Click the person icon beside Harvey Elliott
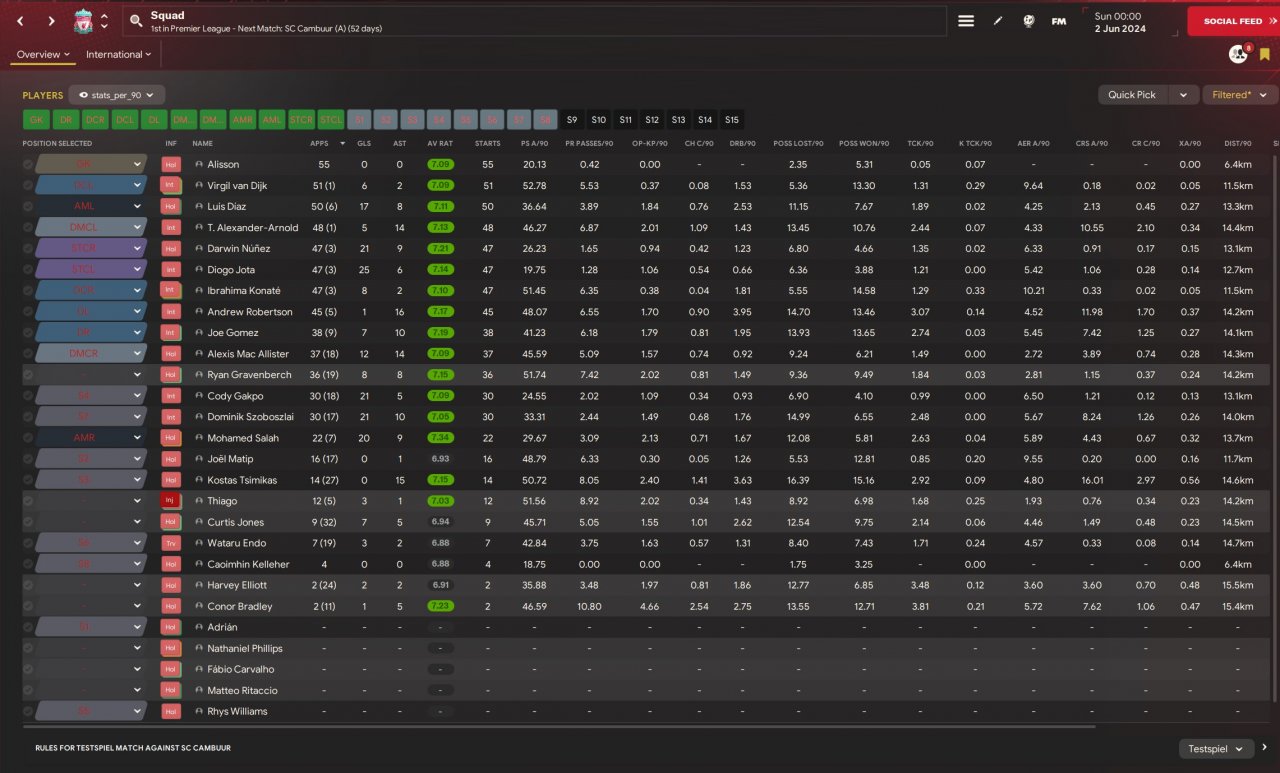The height and width of the screenshot is (773, 1280). [199, 585]
